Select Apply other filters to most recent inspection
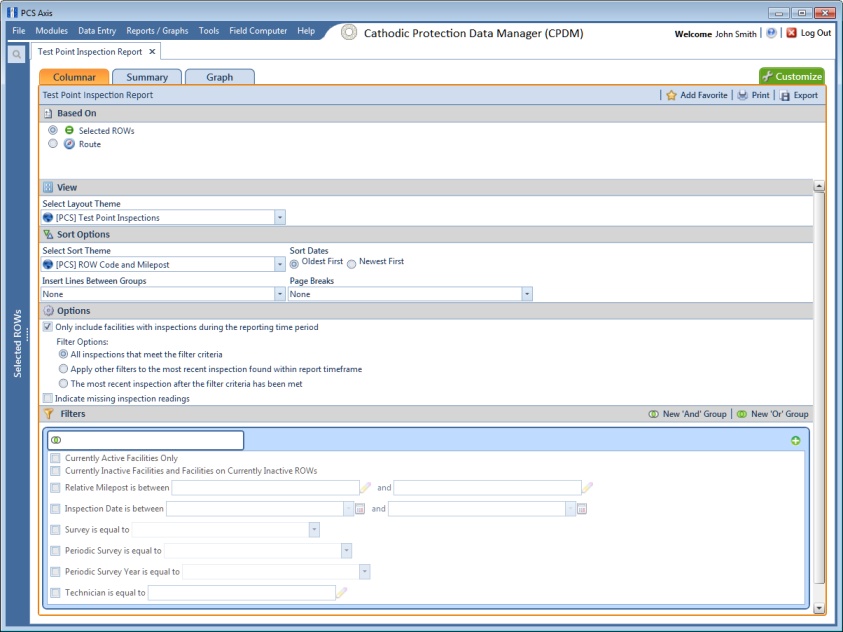The width and height of the screenshot is (843, 632). [63, 369]
